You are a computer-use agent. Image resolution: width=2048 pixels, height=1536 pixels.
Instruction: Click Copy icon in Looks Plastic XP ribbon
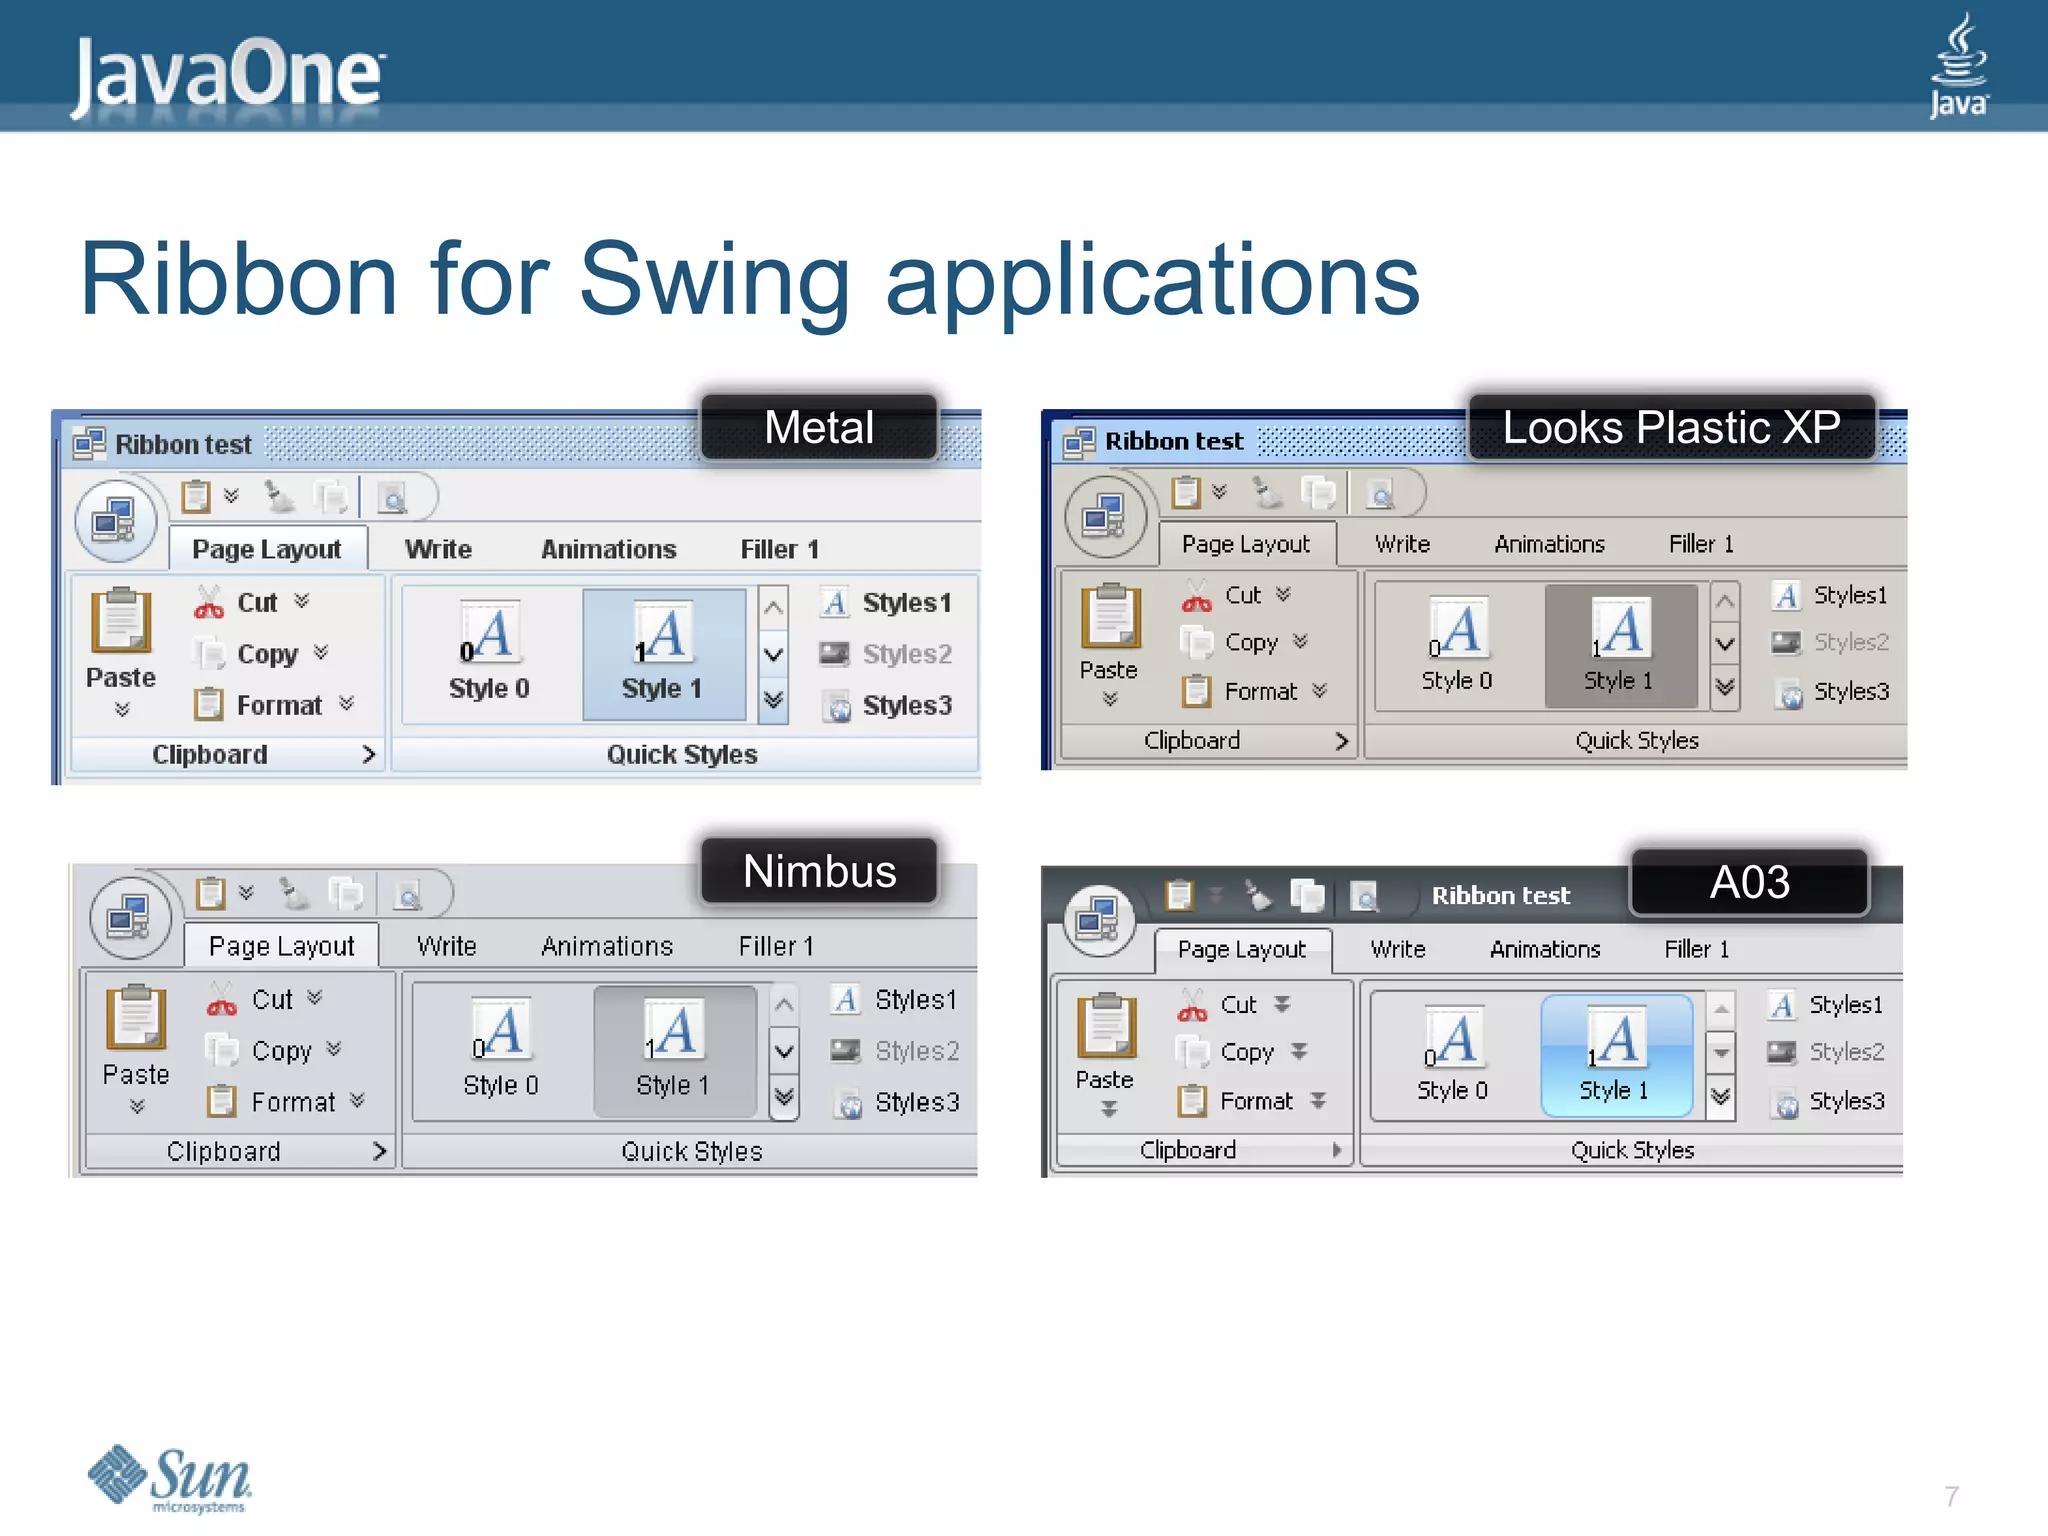(x=1196, y=642)
